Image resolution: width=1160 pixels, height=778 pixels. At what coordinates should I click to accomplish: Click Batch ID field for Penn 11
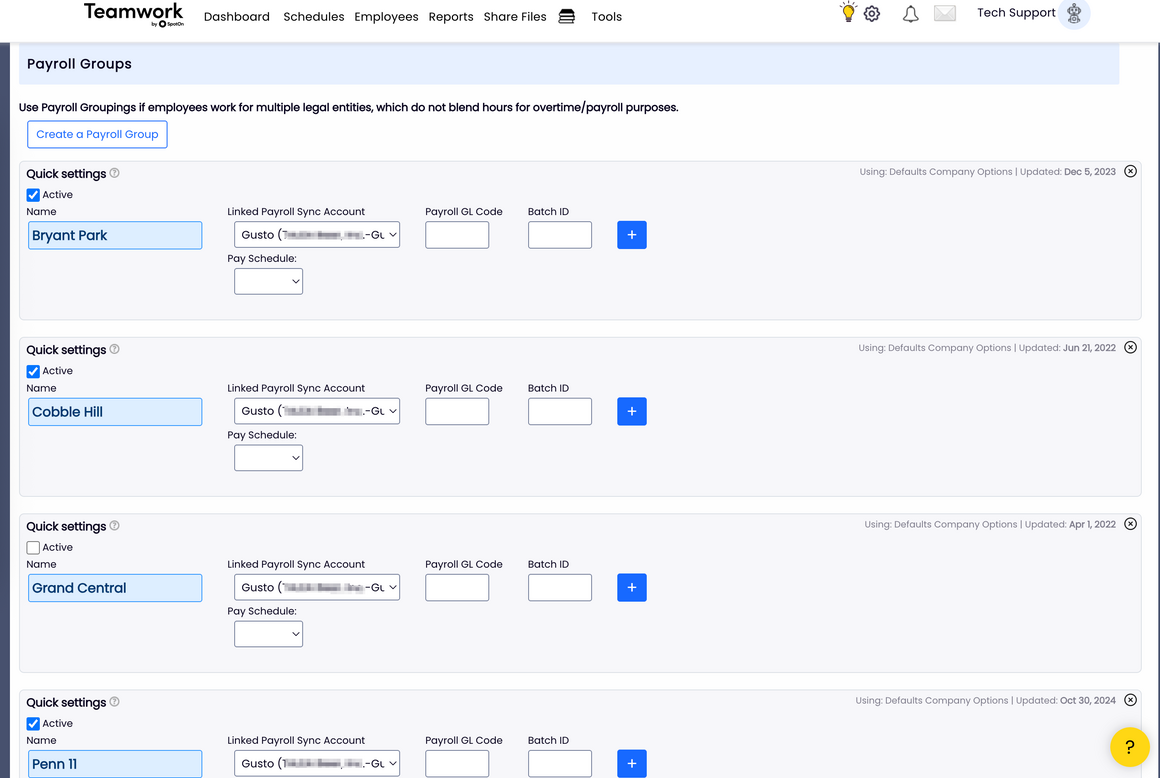[560, 763]
